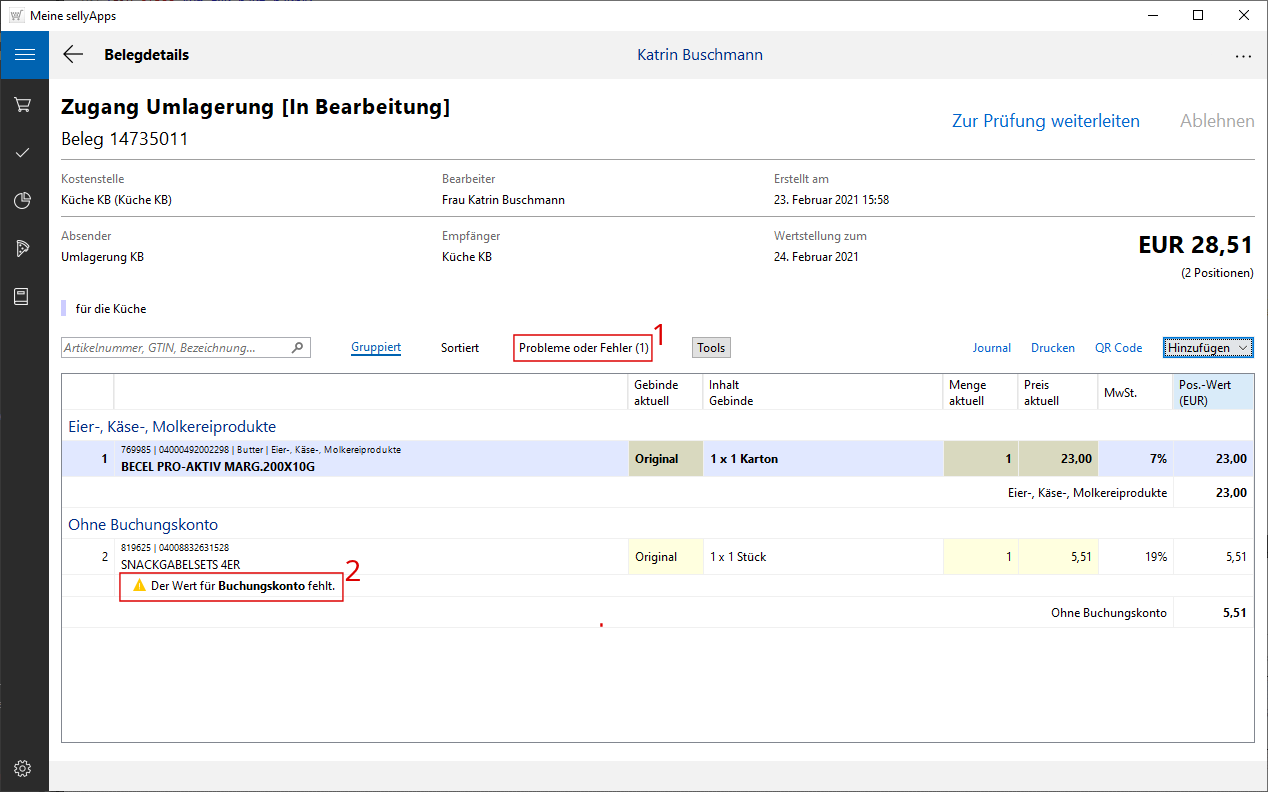Open settings gear in sidebar
This screenshot has width=1268, height=792.
pyautogui.click(x=24, y=769)
